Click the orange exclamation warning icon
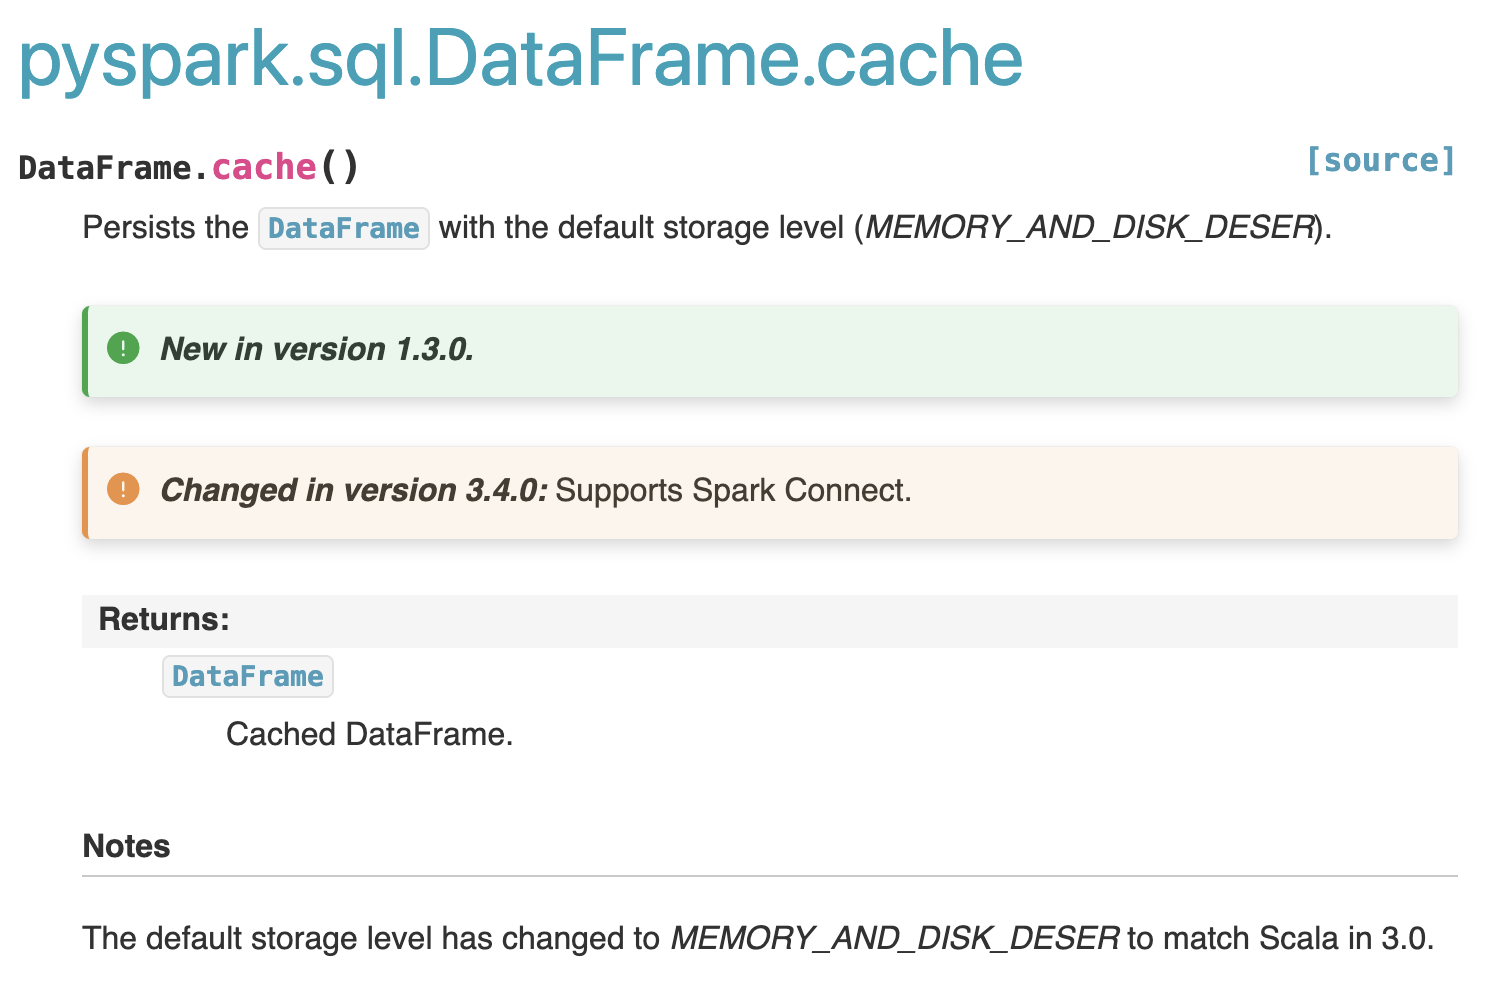Viewport: 1496px width, 990px height. (123, 490)
